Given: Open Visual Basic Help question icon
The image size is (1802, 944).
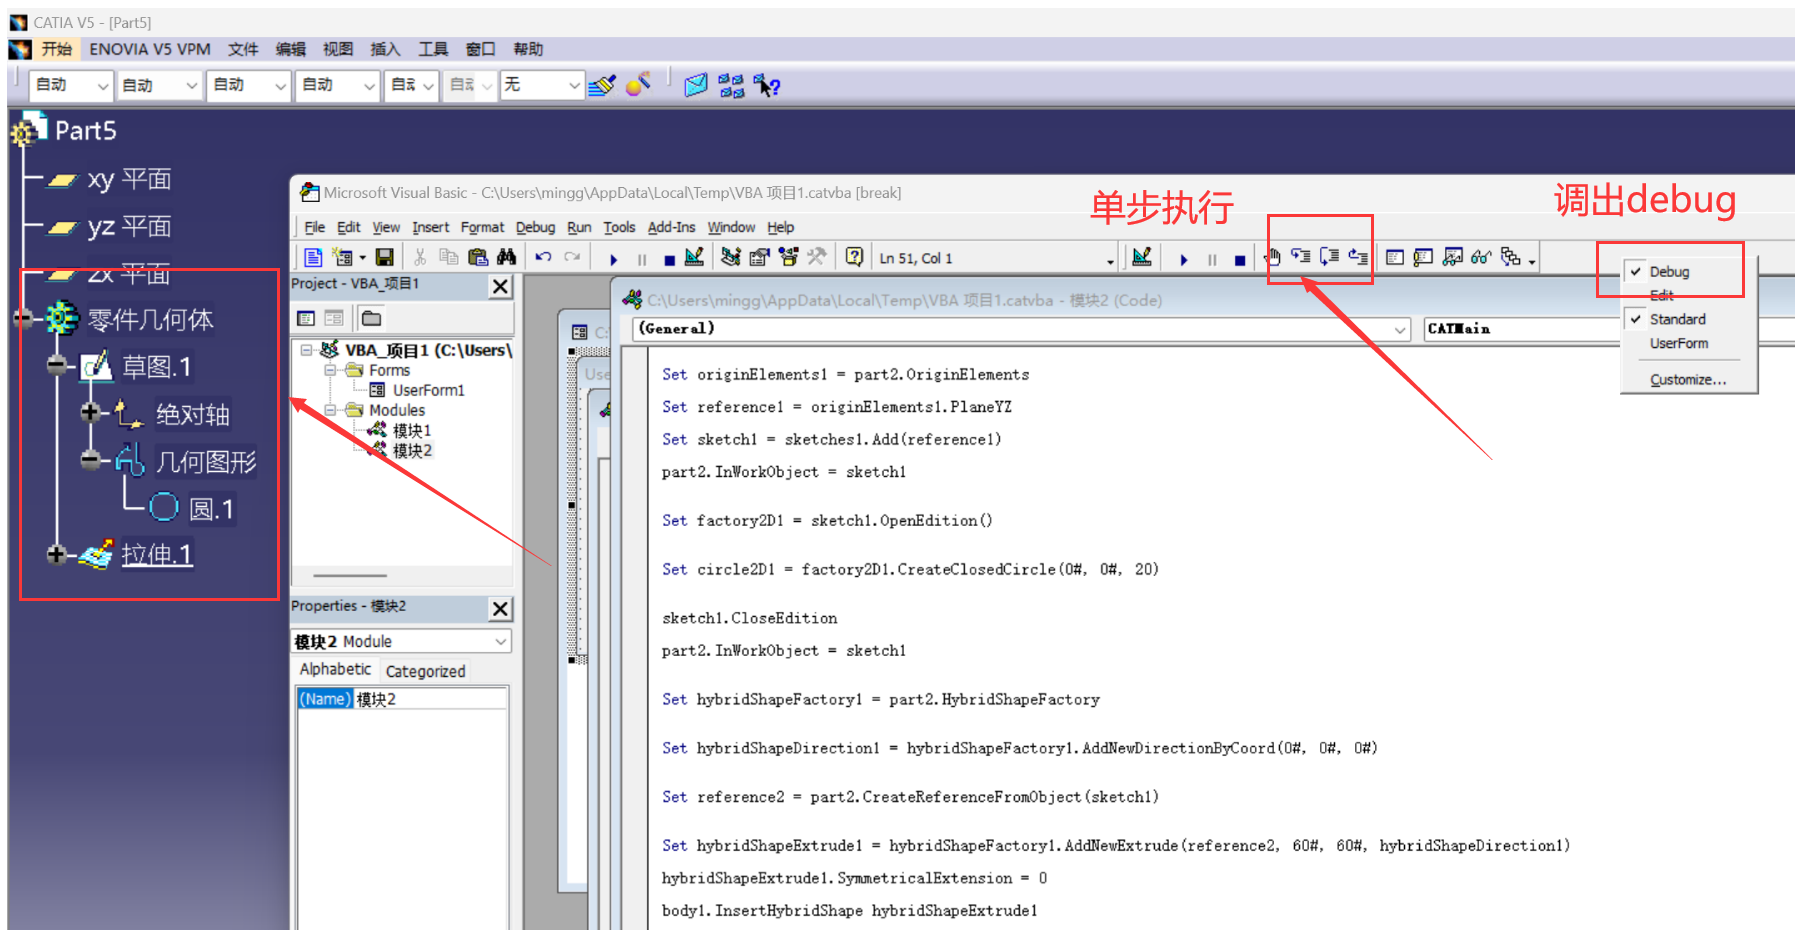Looking at the screenshot, I should [x=854, y=257].
